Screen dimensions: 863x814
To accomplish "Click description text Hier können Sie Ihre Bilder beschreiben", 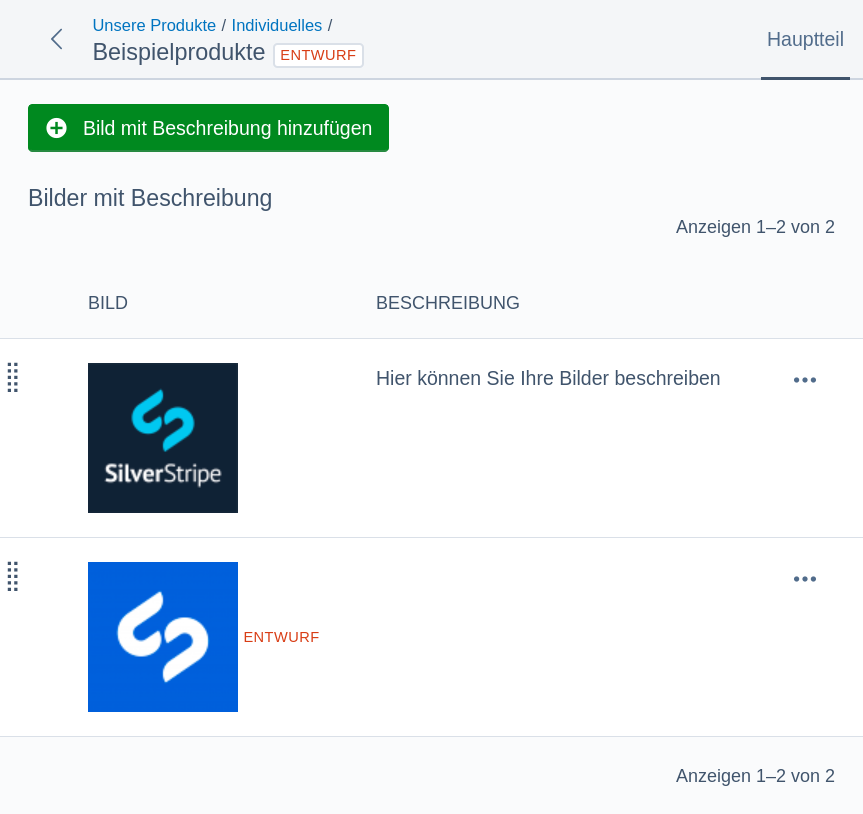I will tap(548, 379).
